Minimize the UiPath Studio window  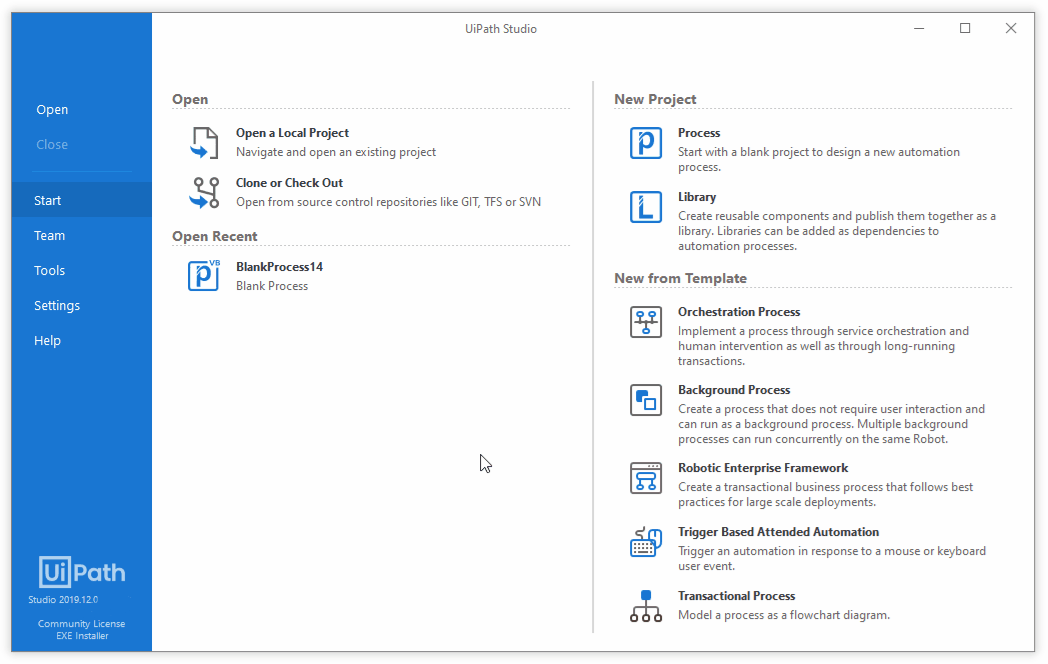919,28
